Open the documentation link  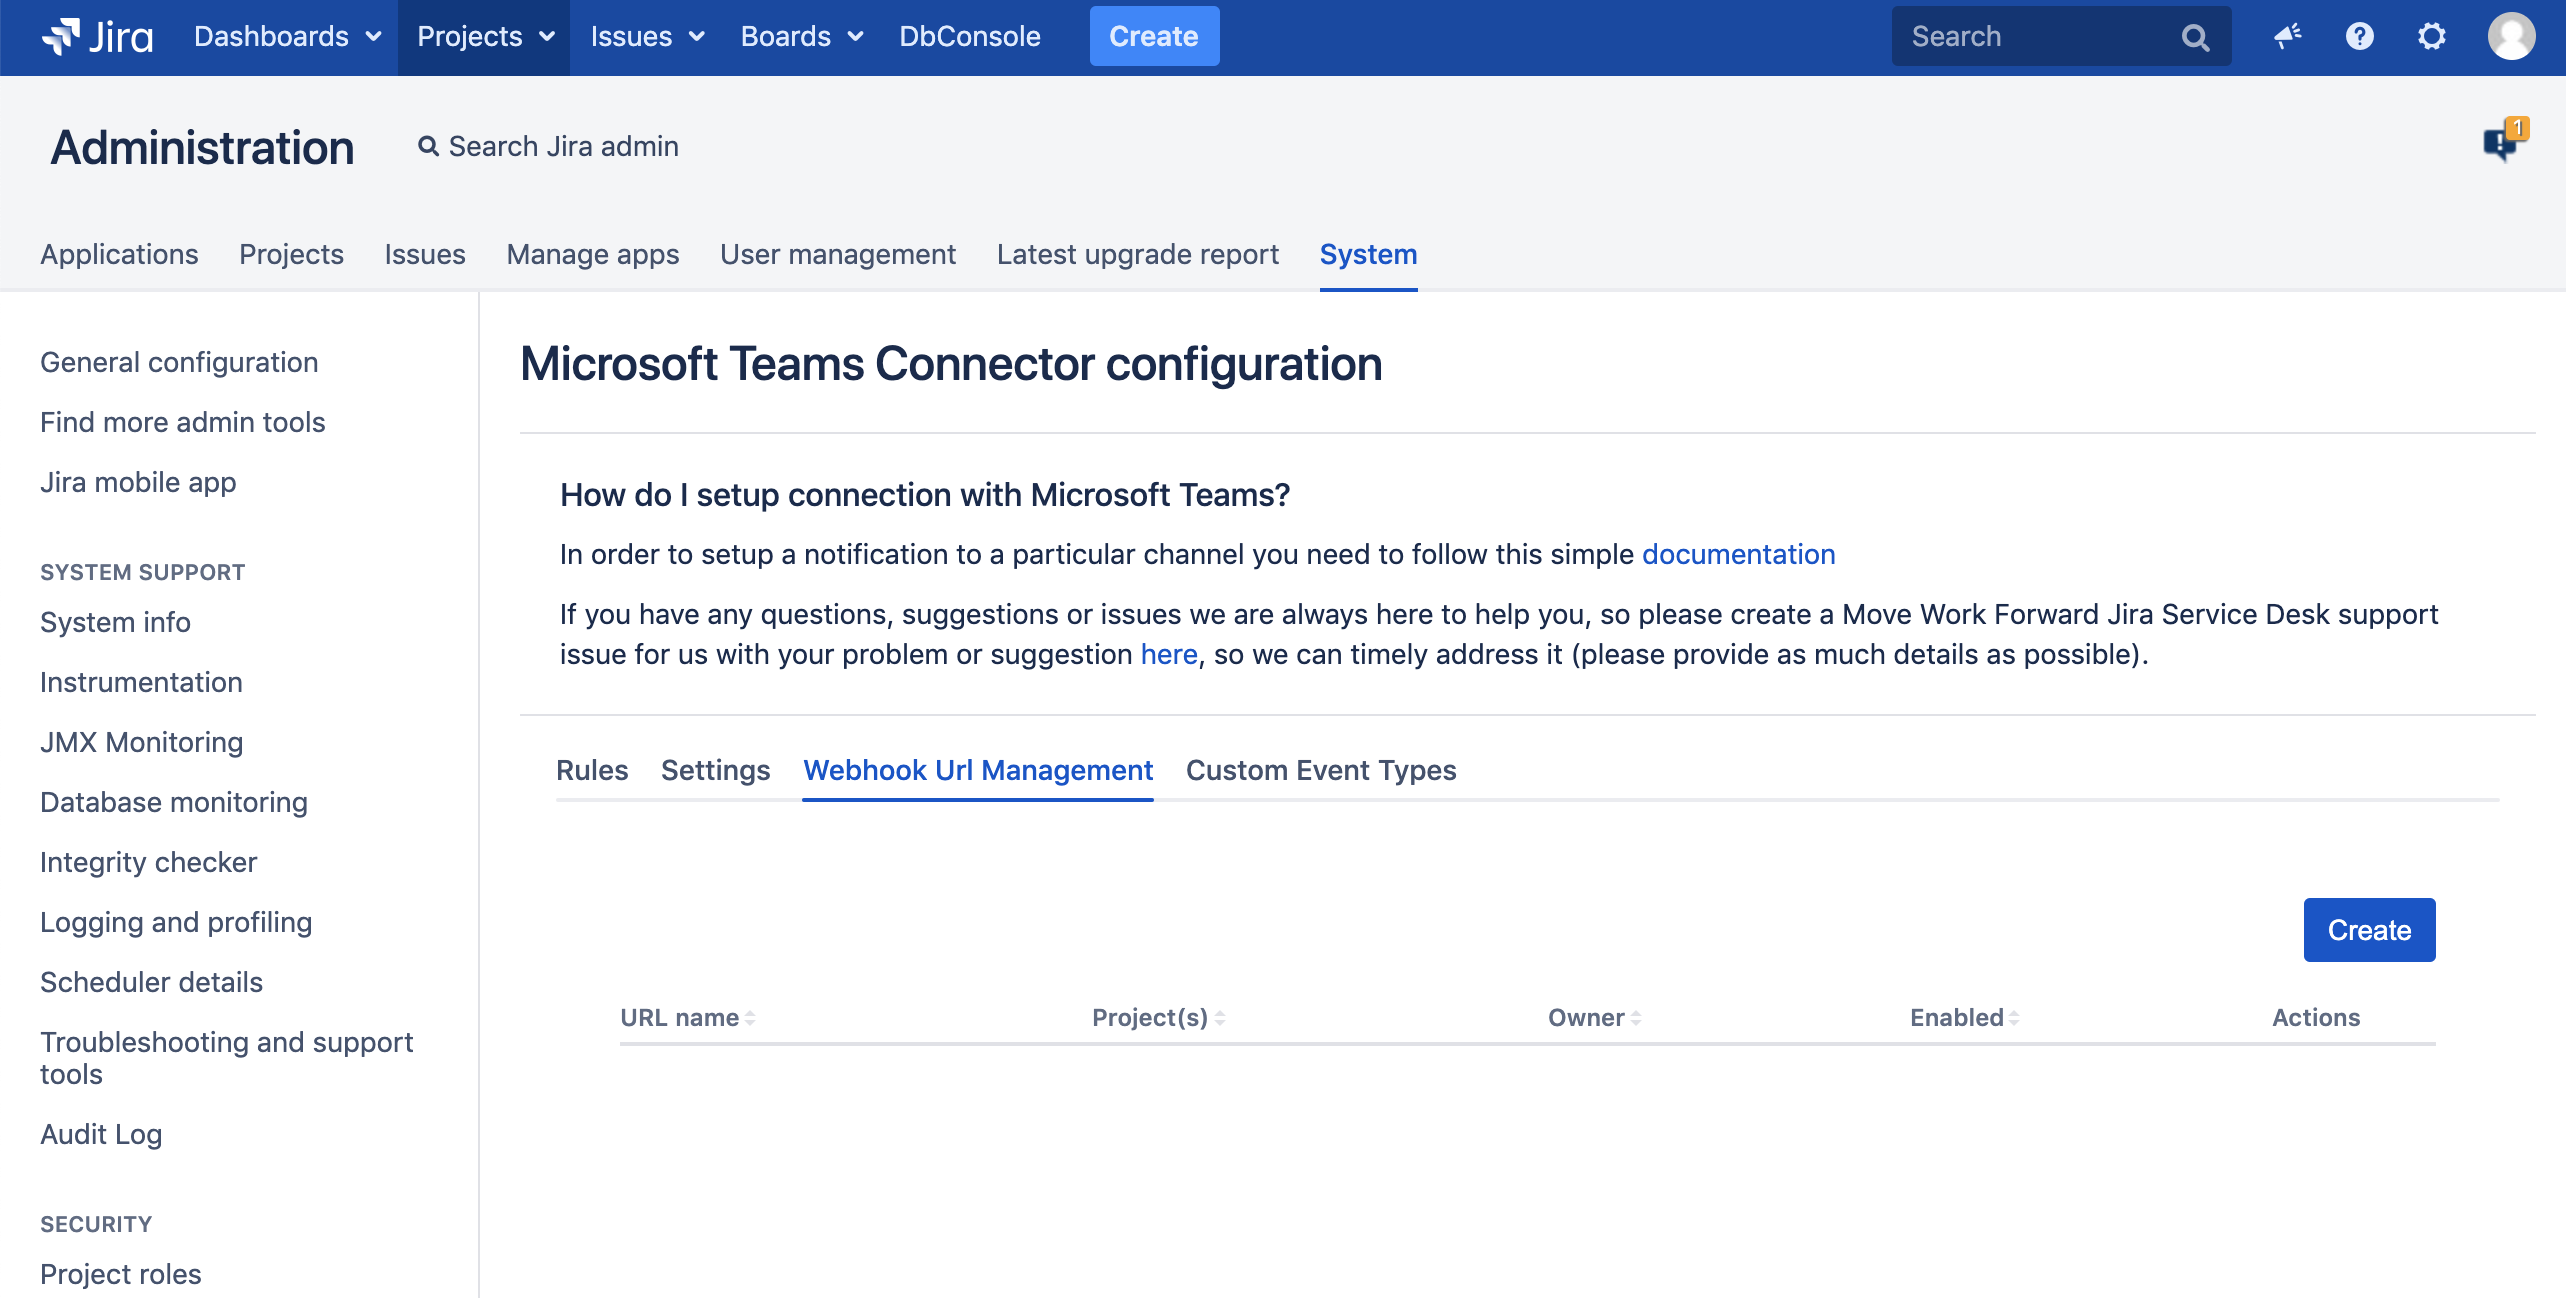(x=1738, y=554)
